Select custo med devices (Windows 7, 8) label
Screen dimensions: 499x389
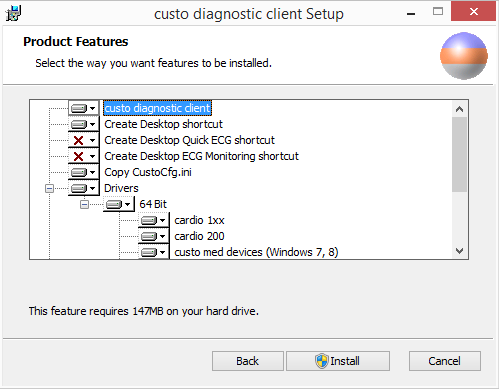coord(256,252)
